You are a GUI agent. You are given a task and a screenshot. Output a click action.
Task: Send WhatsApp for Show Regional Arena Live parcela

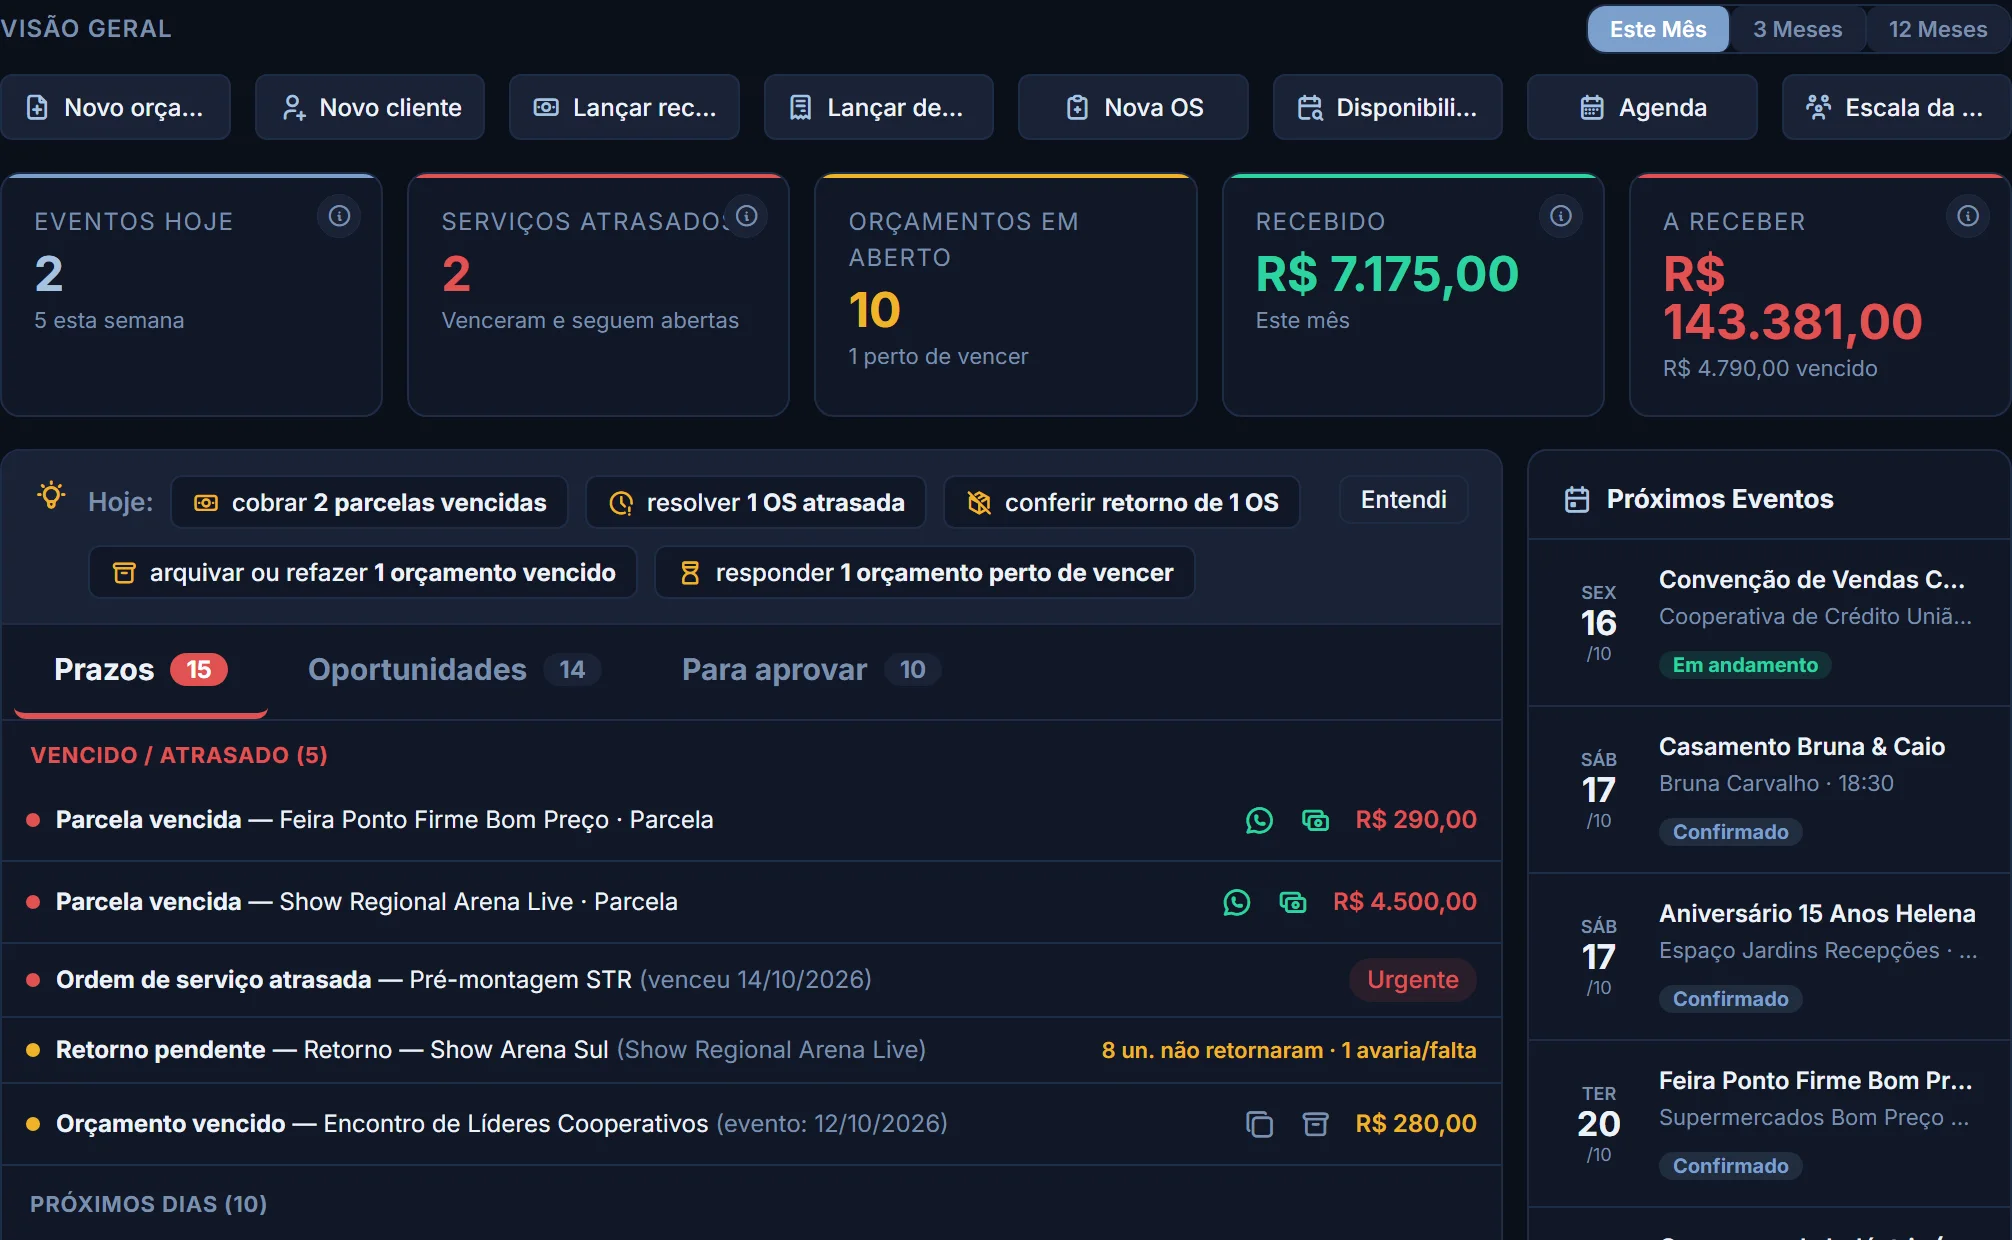[1237, 902]
